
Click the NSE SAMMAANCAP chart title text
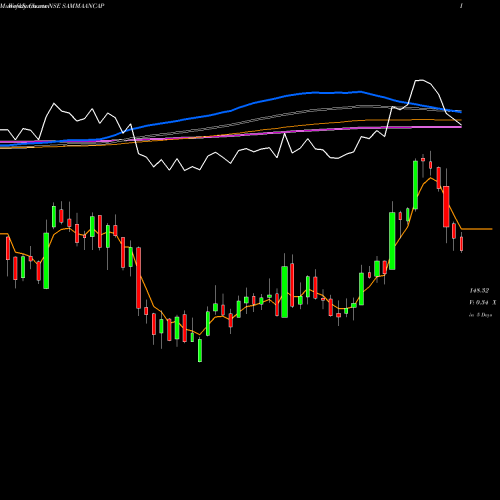(x=76, y=6)
